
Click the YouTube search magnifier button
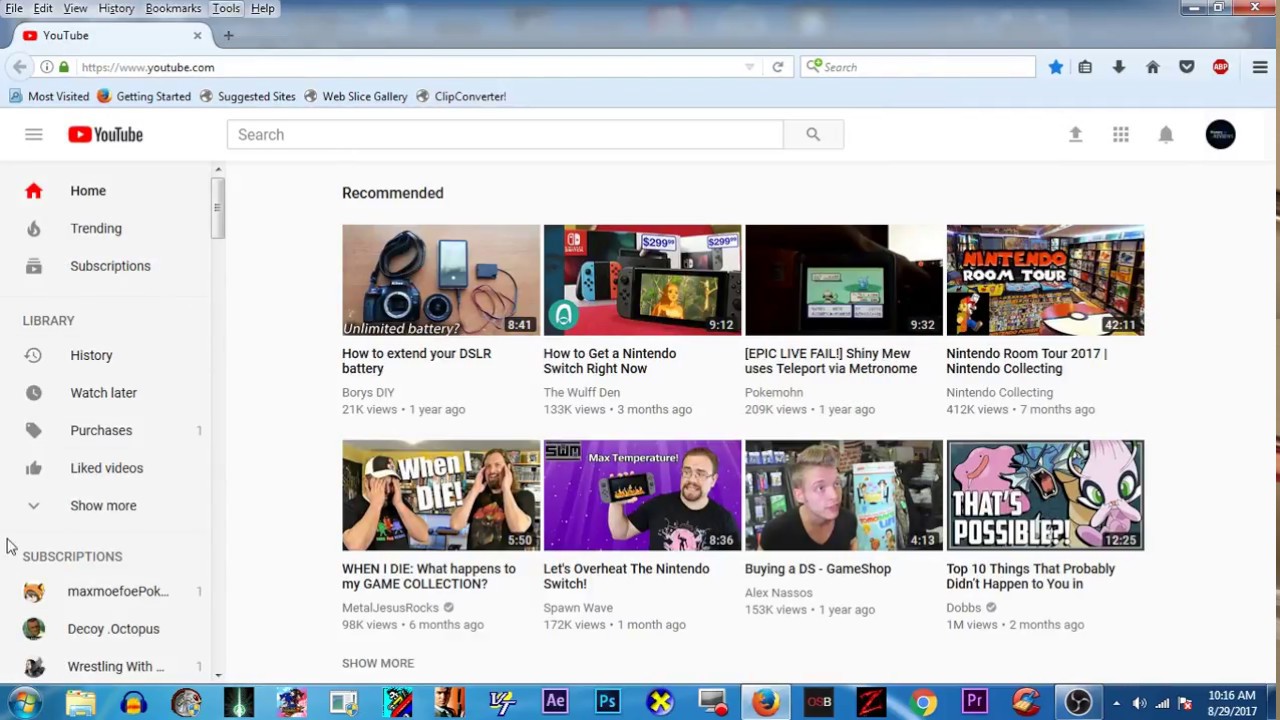click(813, 135)
